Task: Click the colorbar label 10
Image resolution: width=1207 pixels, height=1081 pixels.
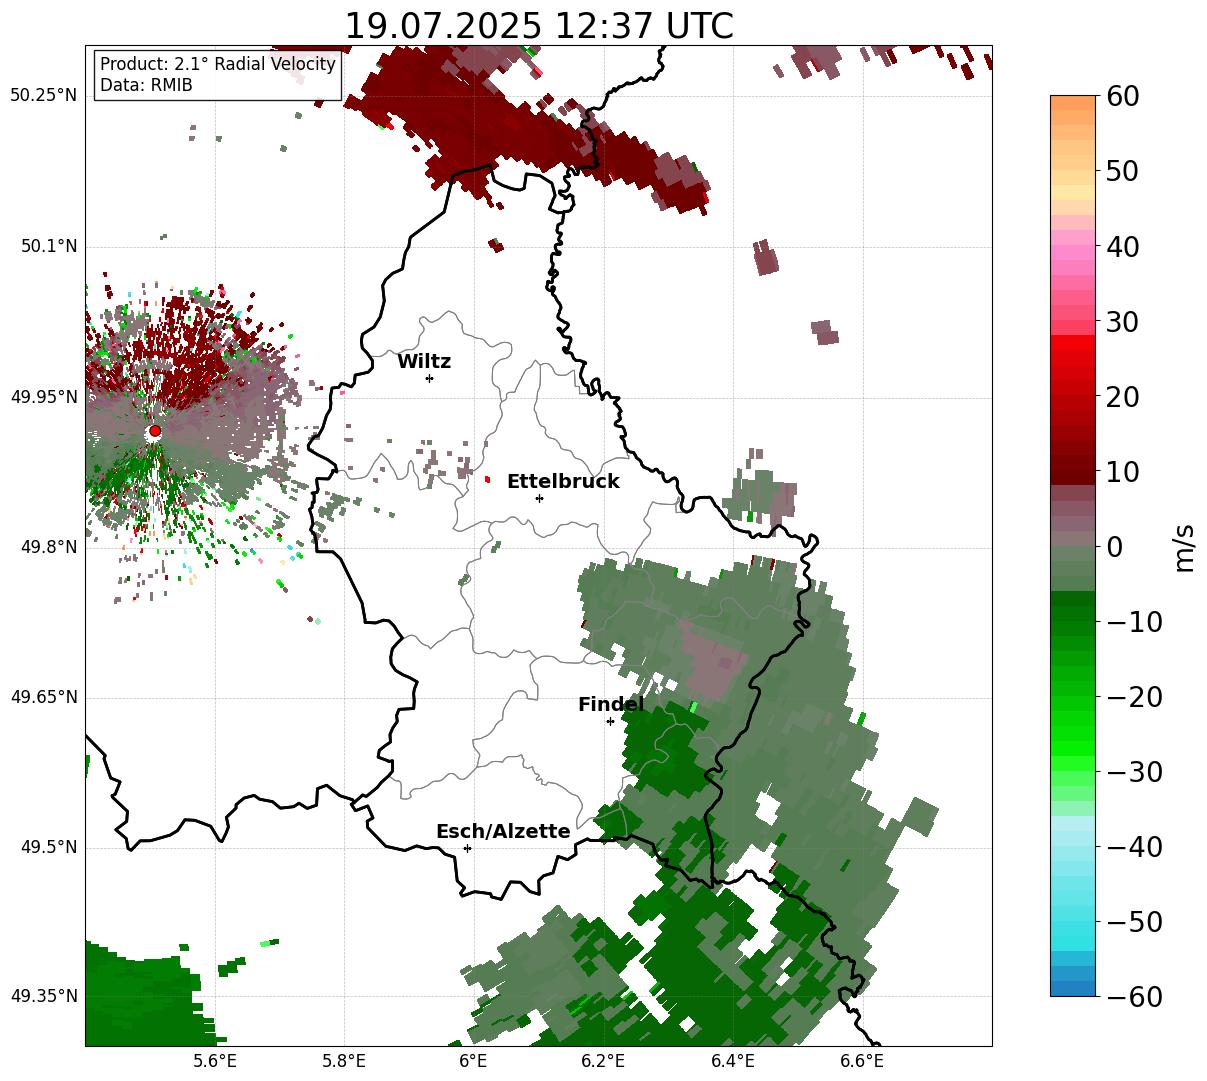Action: tap(1124, 472)
